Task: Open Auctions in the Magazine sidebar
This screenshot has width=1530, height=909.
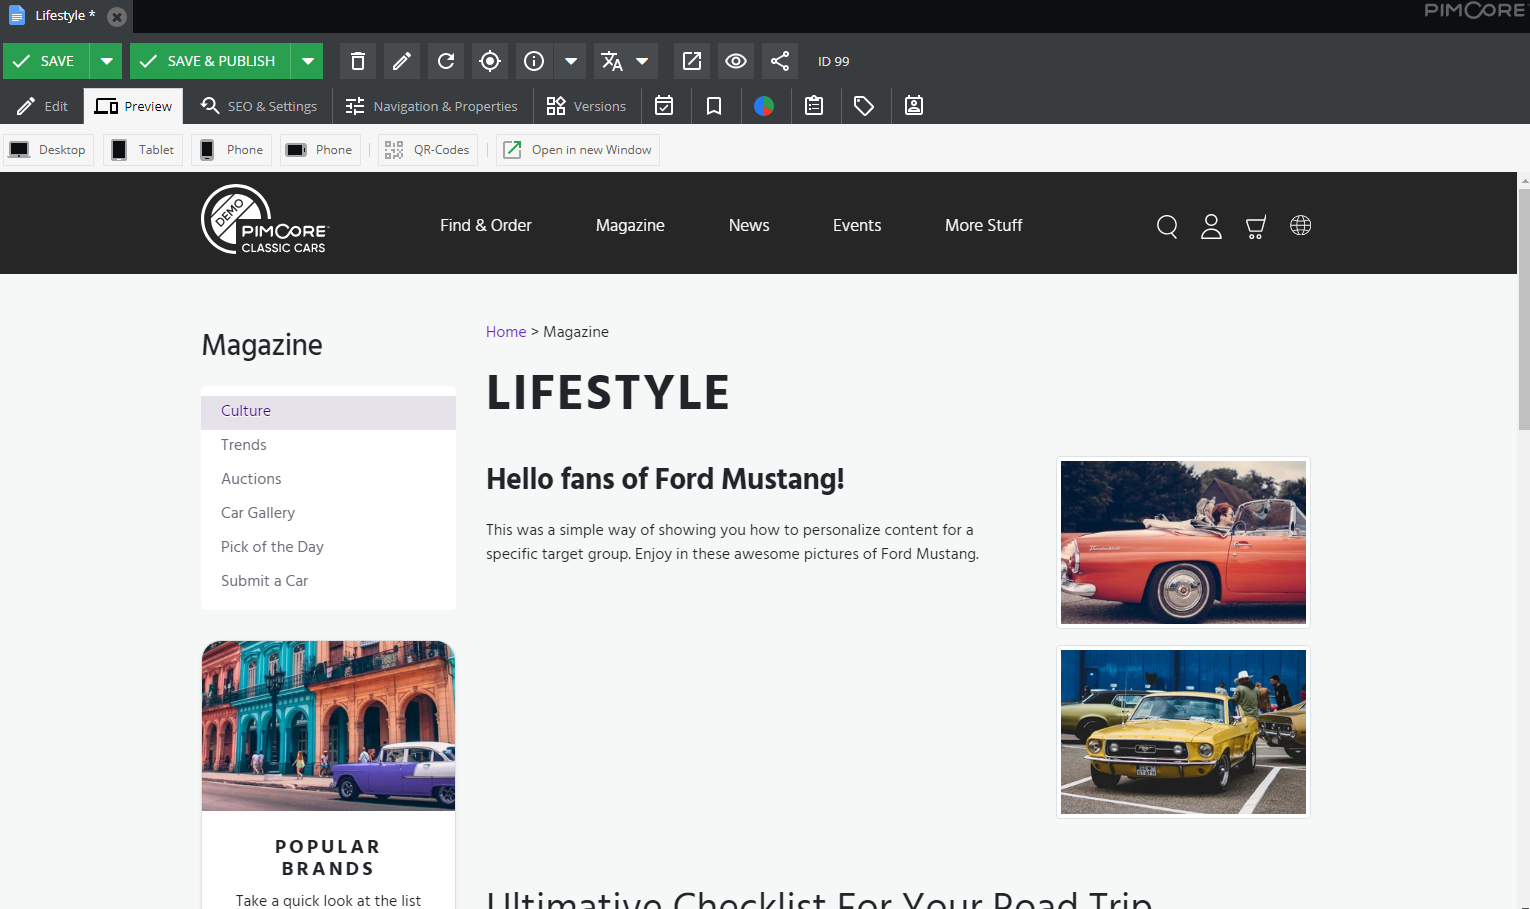Action: [x=328, y=479]
